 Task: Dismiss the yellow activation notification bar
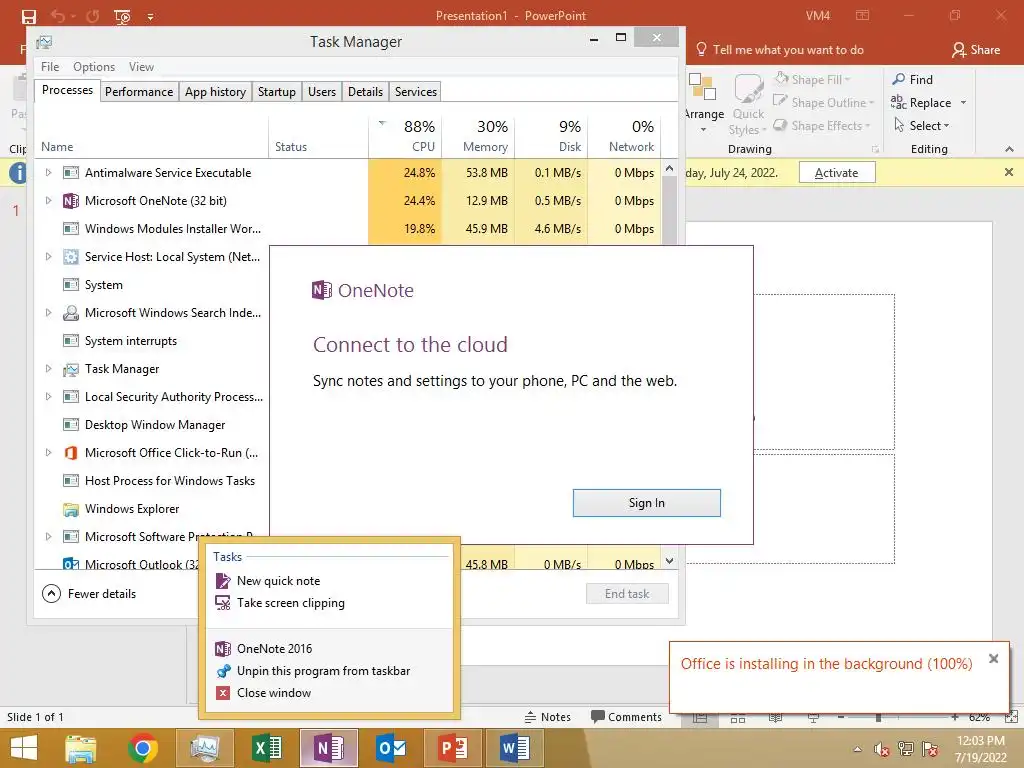(1008, 172)
